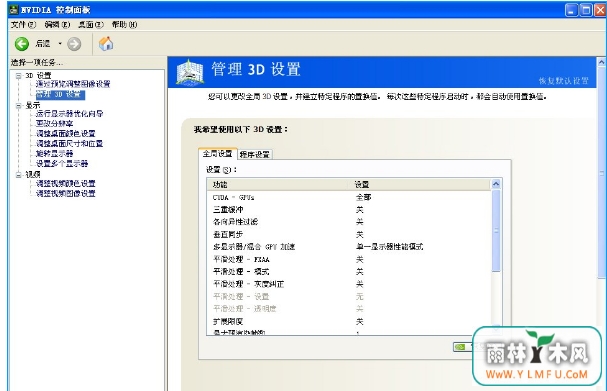Select the 平滑处理 - 设置 row
607x391 pixels.
pyautogui.click(x=349, y=297)
